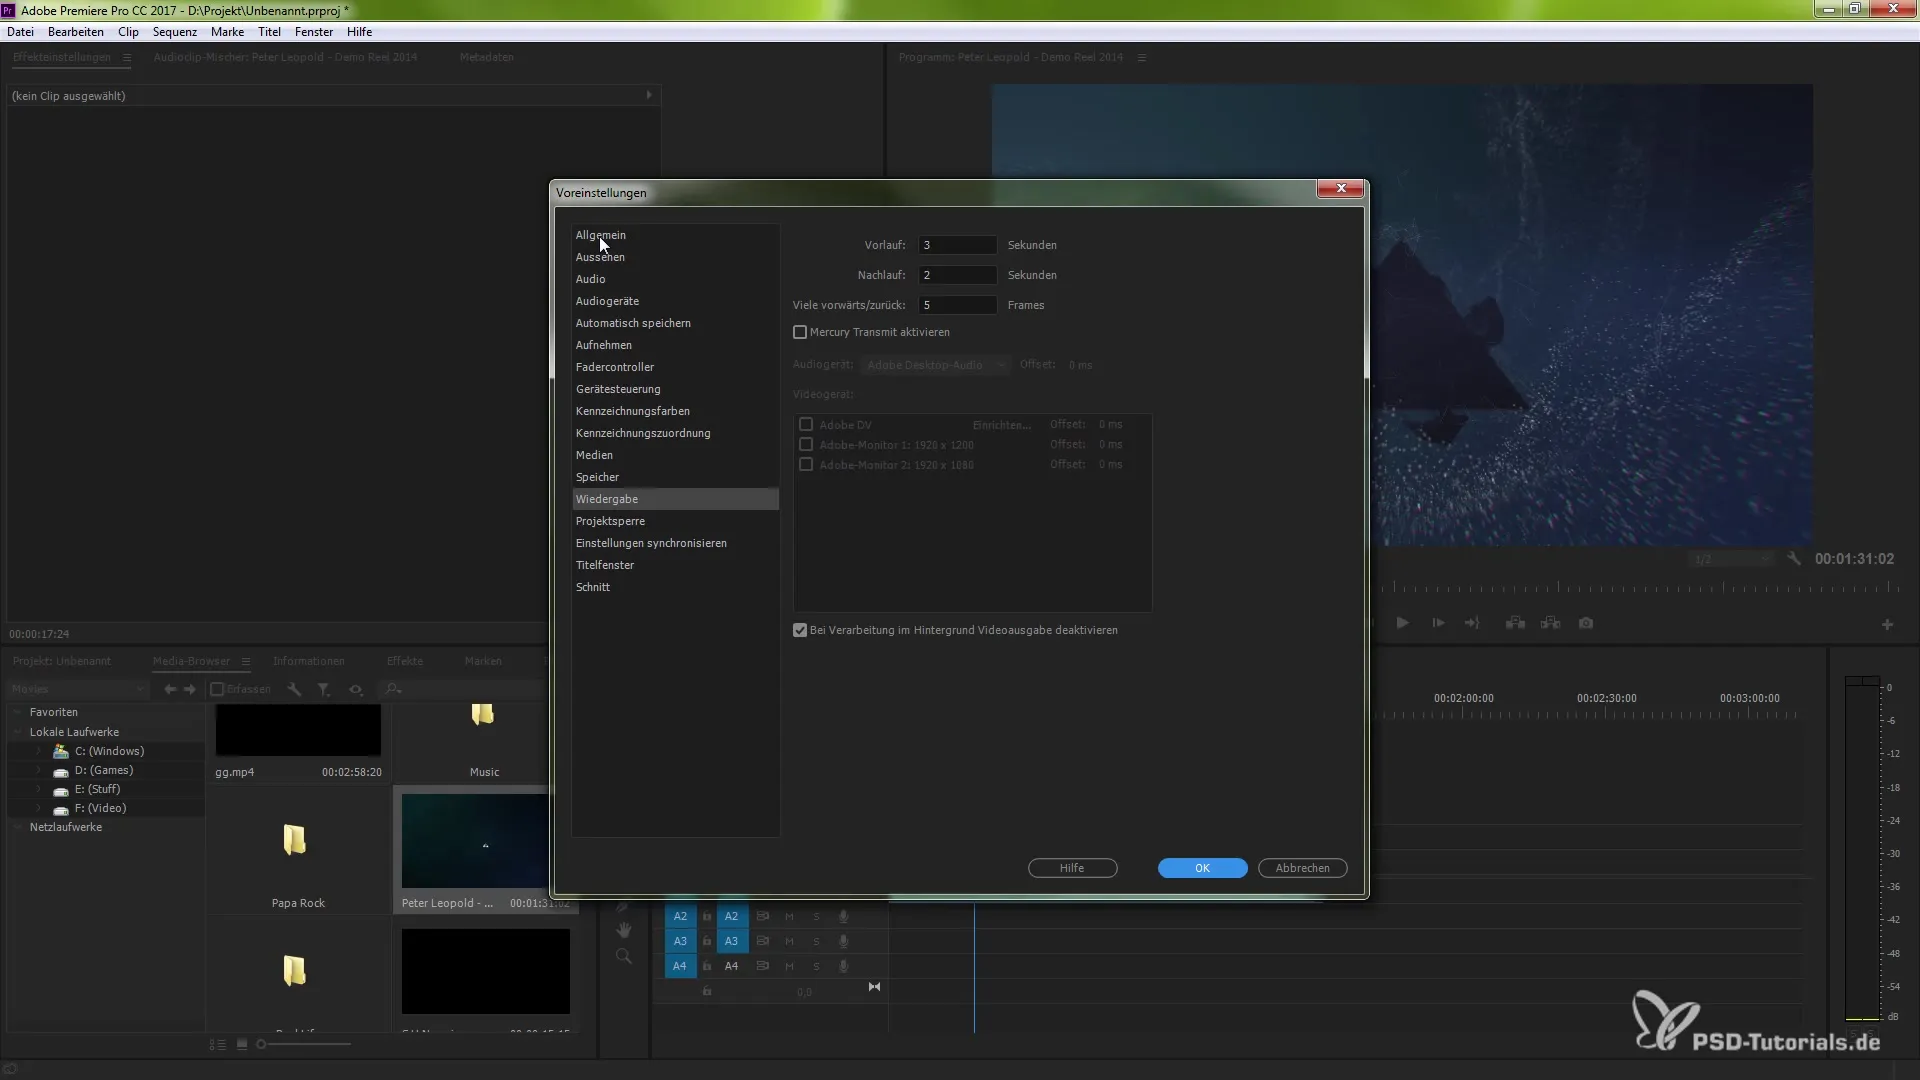Navigate back in Media-Browser
The height and width of the screenshot is (1080, 1920).
pos(170,689)
